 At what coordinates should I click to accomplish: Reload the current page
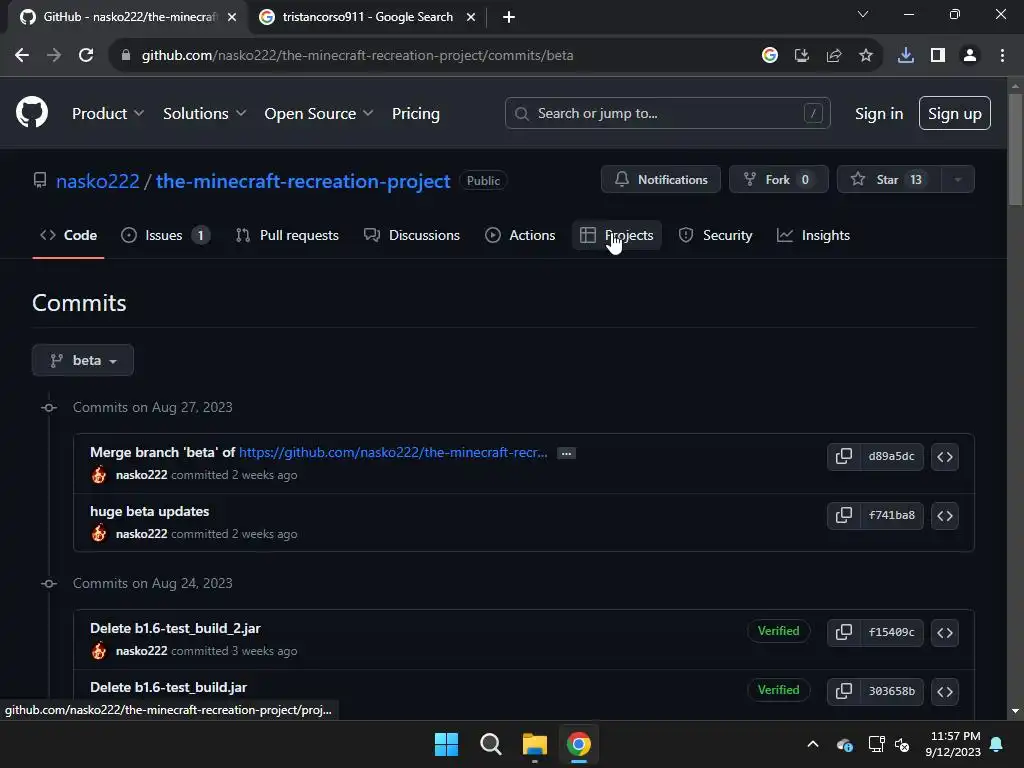click(x=86, y=56)
